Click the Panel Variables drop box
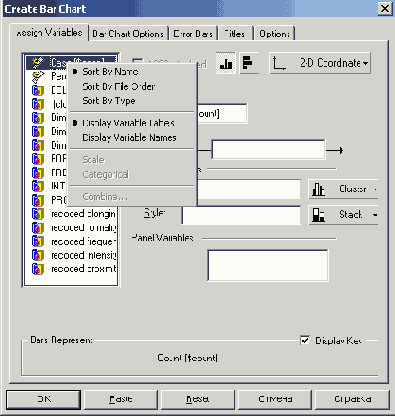The height and width of the screenshot is (416, 395). pyautogui.click(x=268, y=265)
